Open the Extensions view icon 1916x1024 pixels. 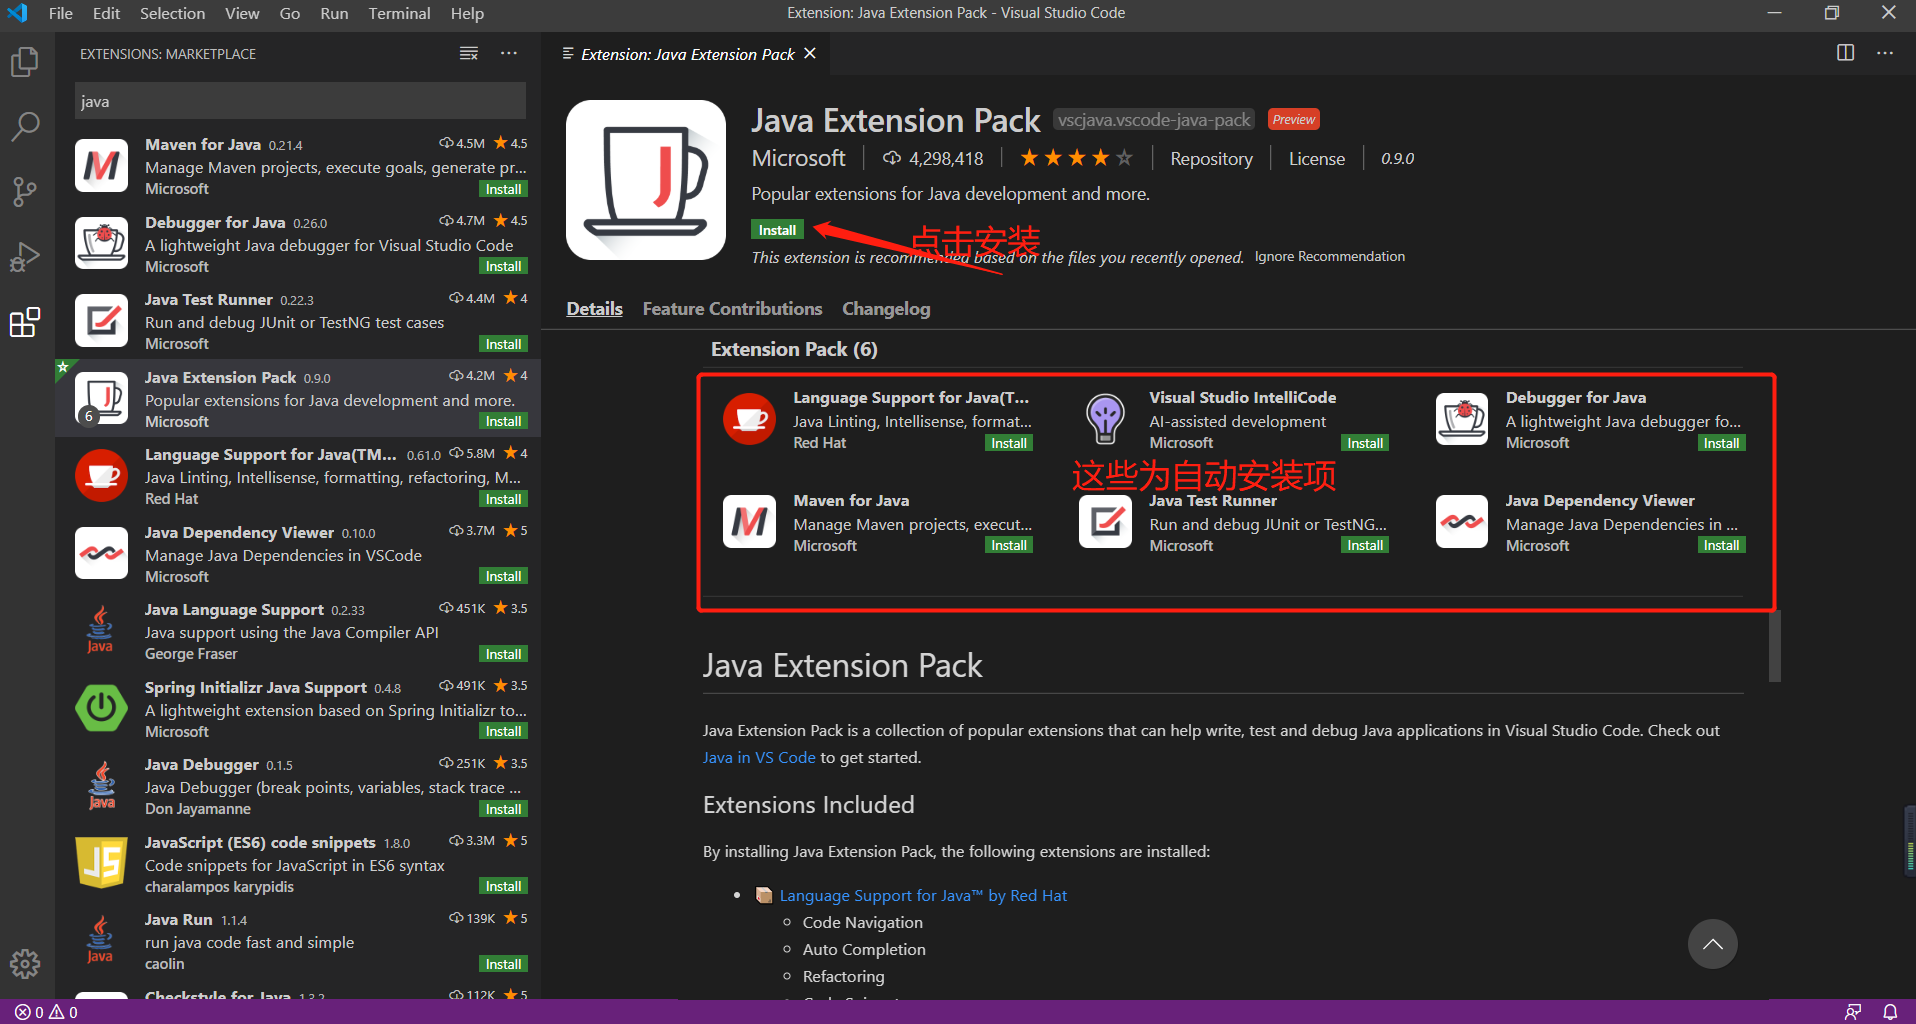point(25,322)
